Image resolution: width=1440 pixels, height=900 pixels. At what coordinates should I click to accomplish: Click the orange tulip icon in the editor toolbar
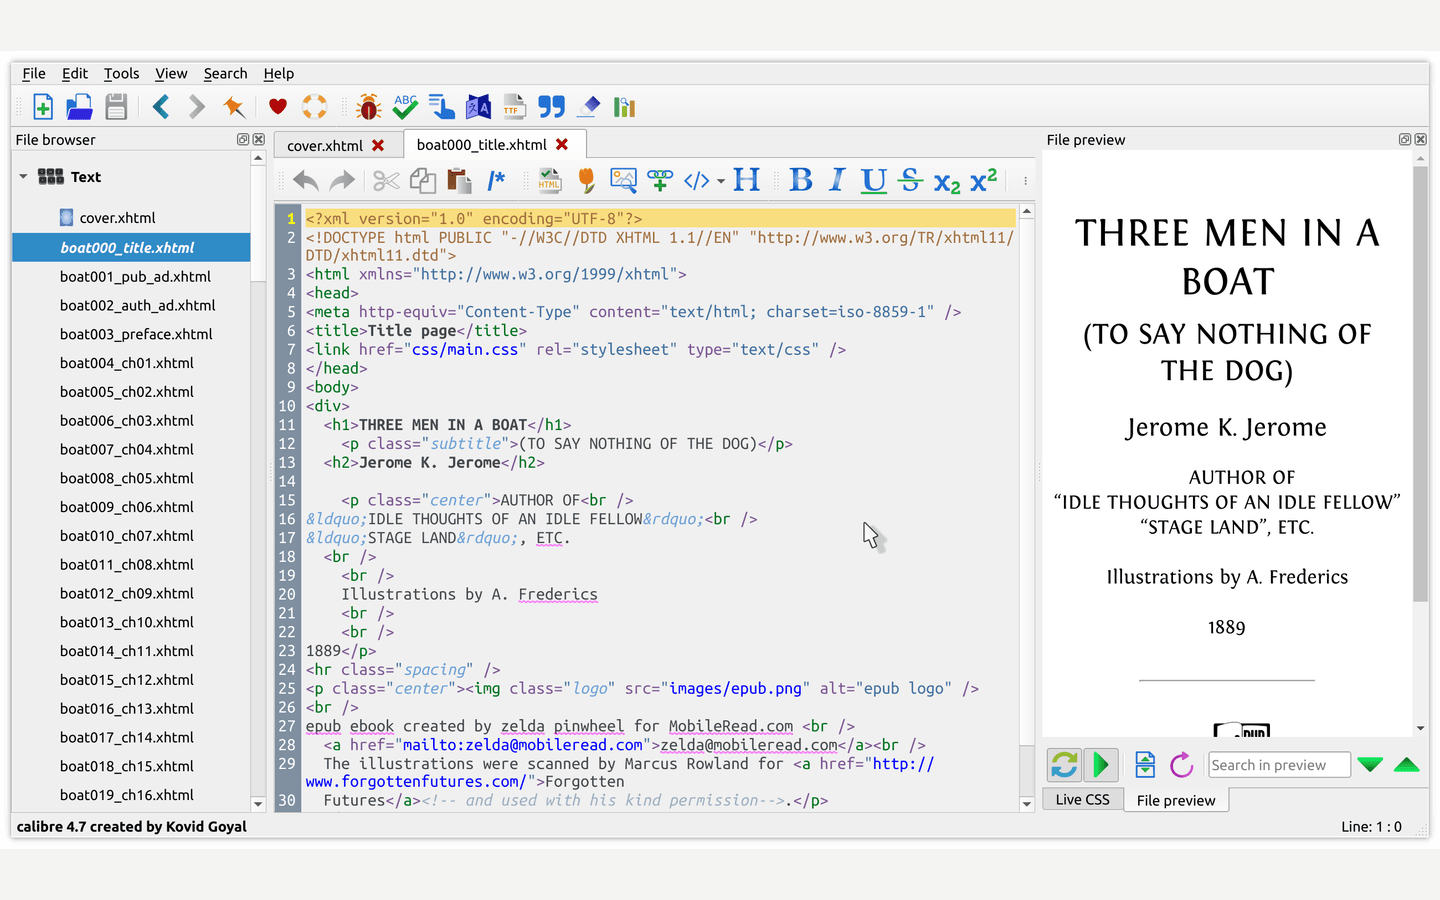(x=587, y=181)
